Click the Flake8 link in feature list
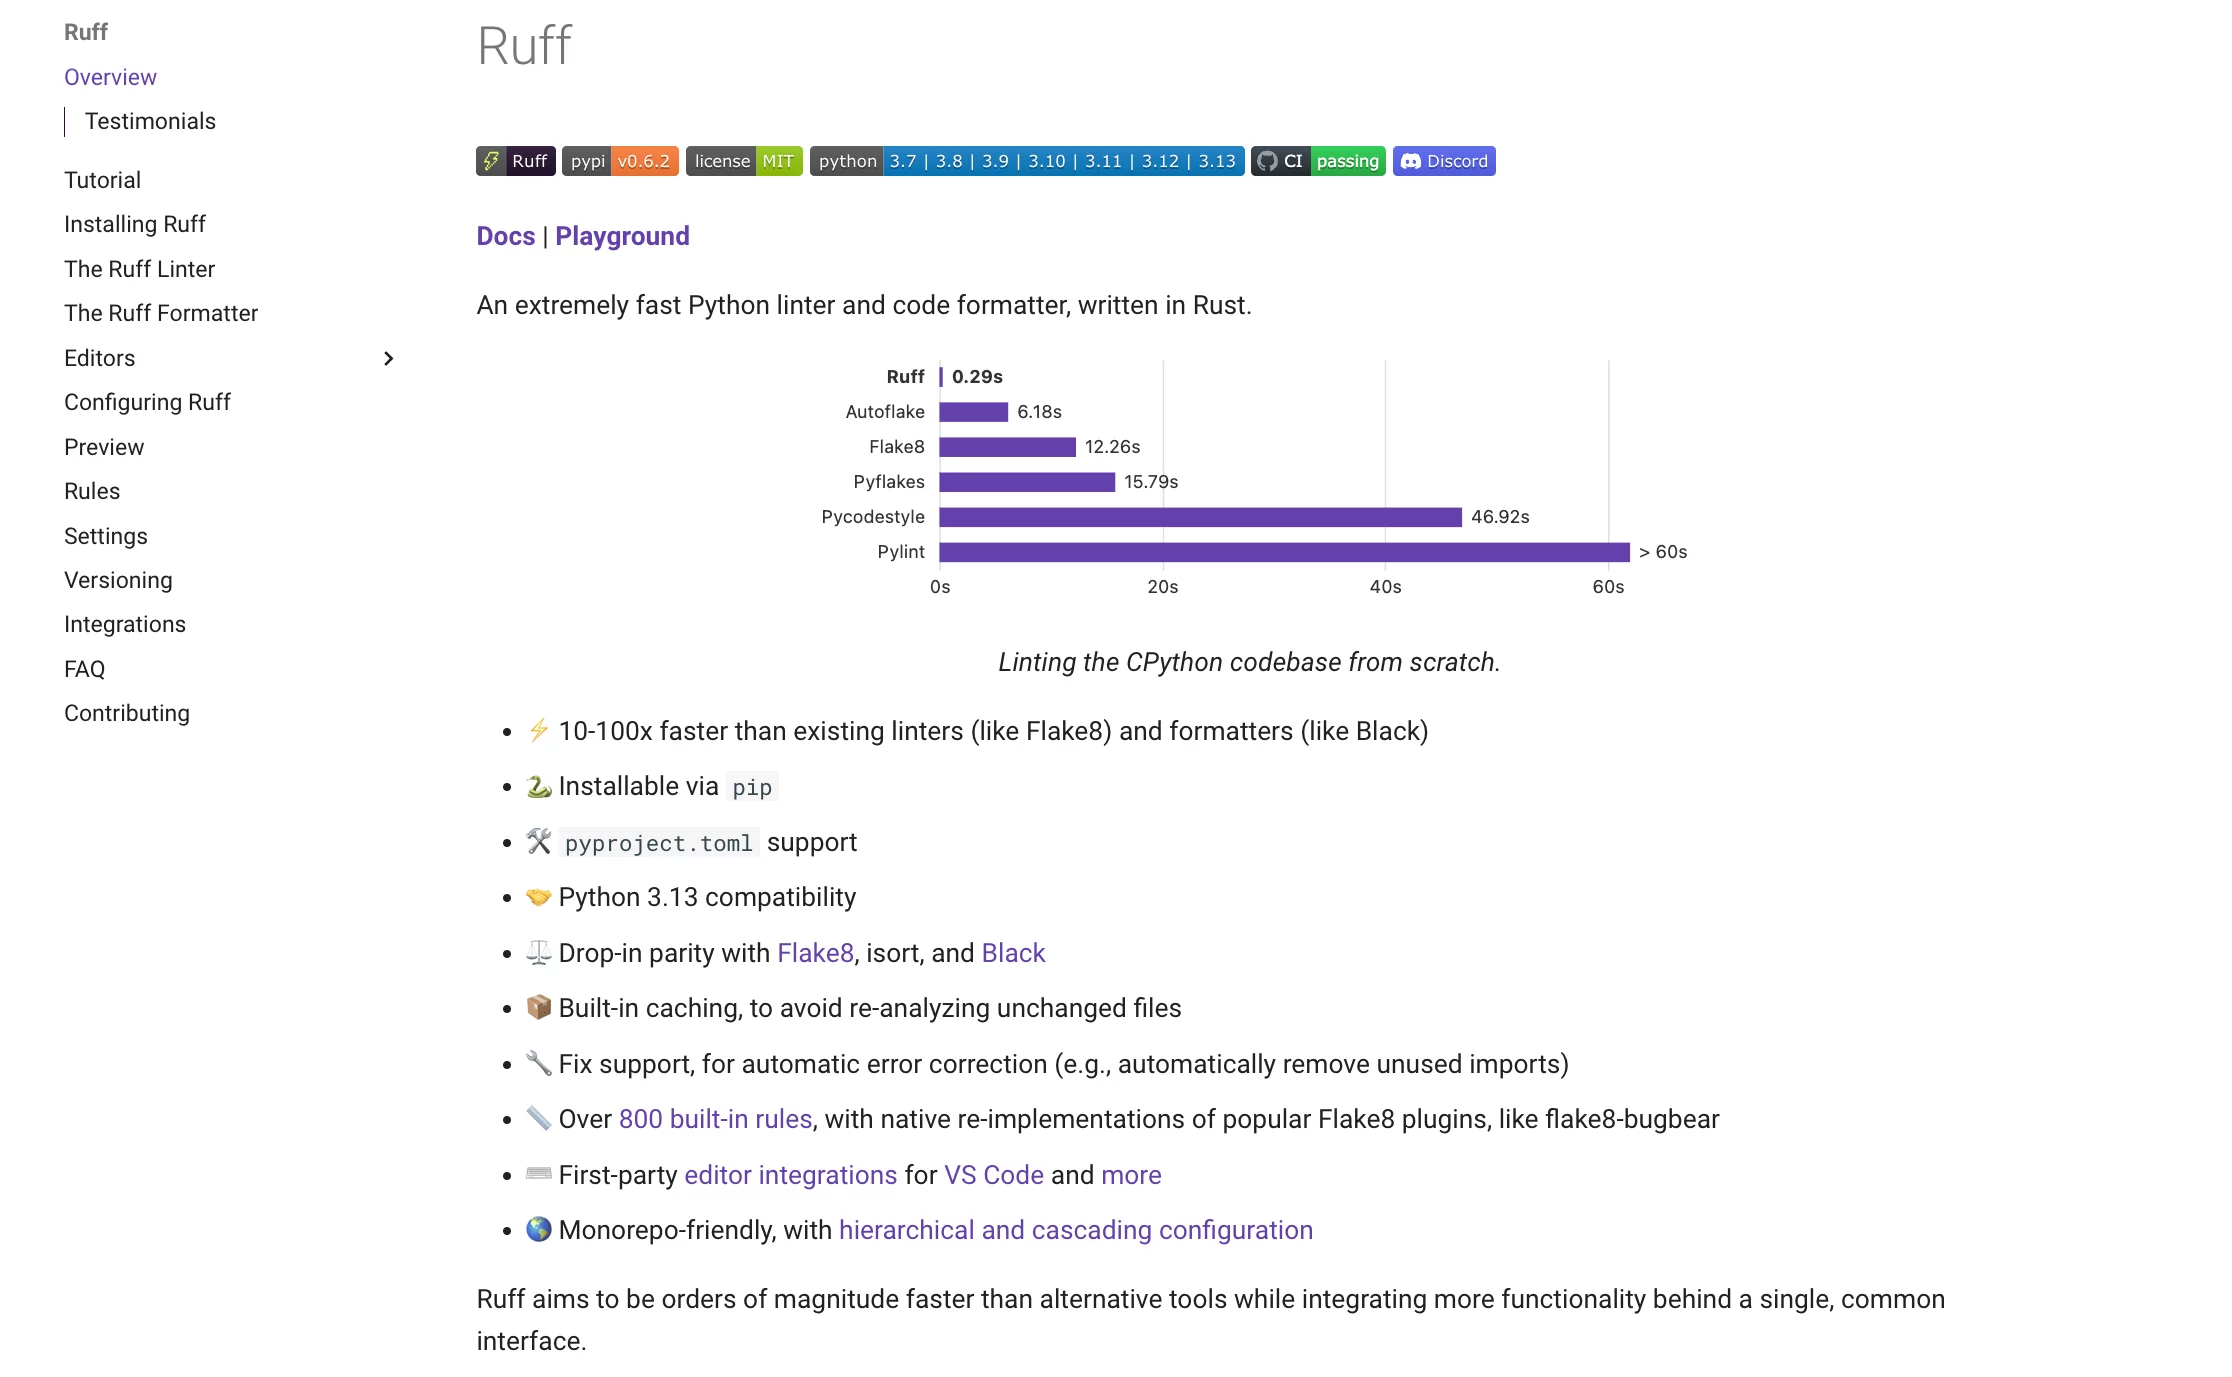The width and height of the screenshot is (2232, 1377). click(815, 953)
